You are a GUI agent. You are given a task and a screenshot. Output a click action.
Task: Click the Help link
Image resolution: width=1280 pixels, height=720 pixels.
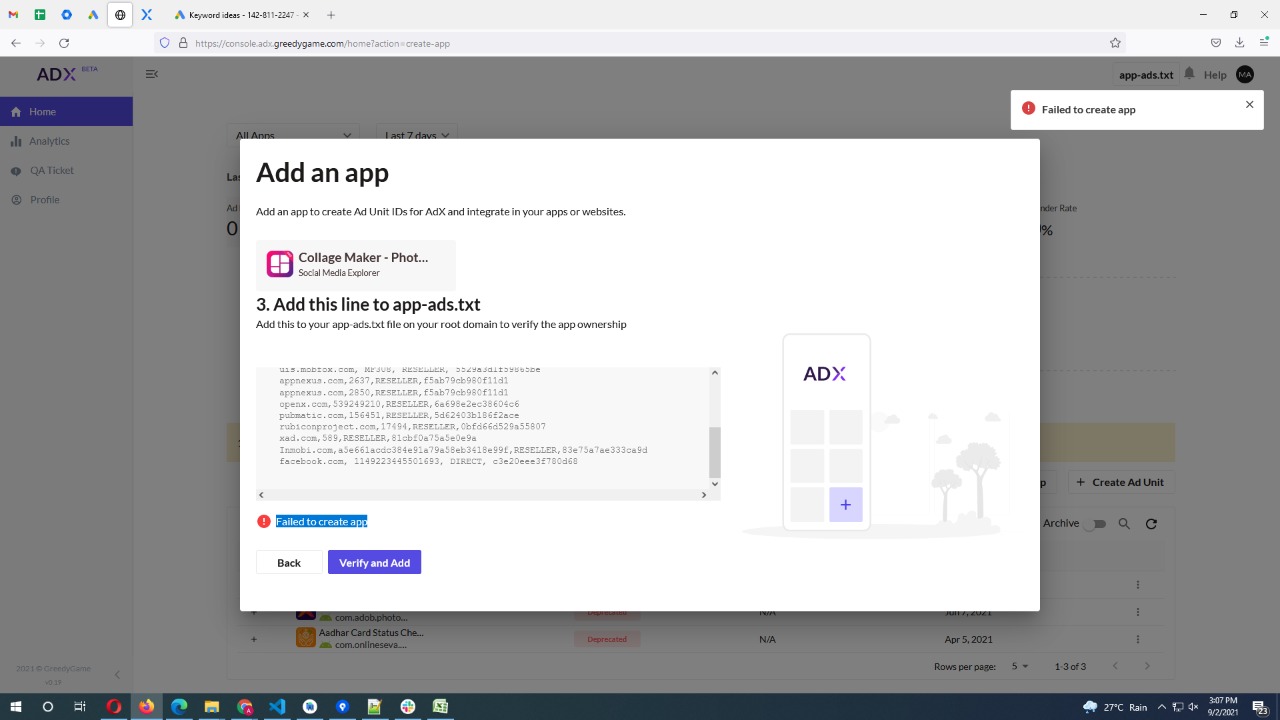click(1215, 75)
